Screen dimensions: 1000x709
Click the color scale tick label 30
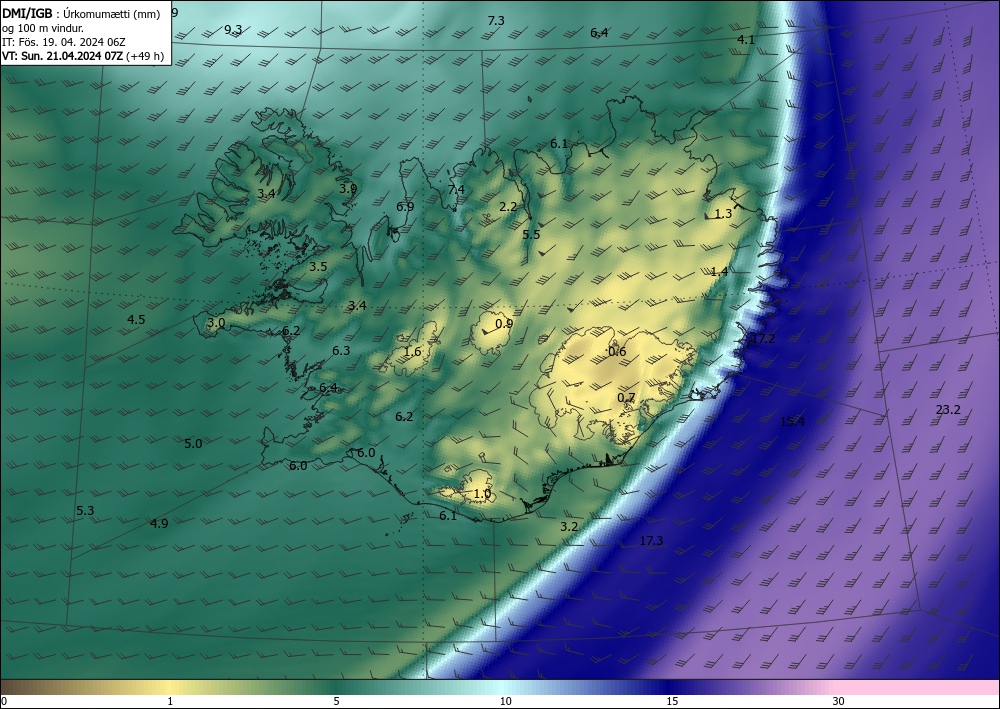[x=839, y=702]
